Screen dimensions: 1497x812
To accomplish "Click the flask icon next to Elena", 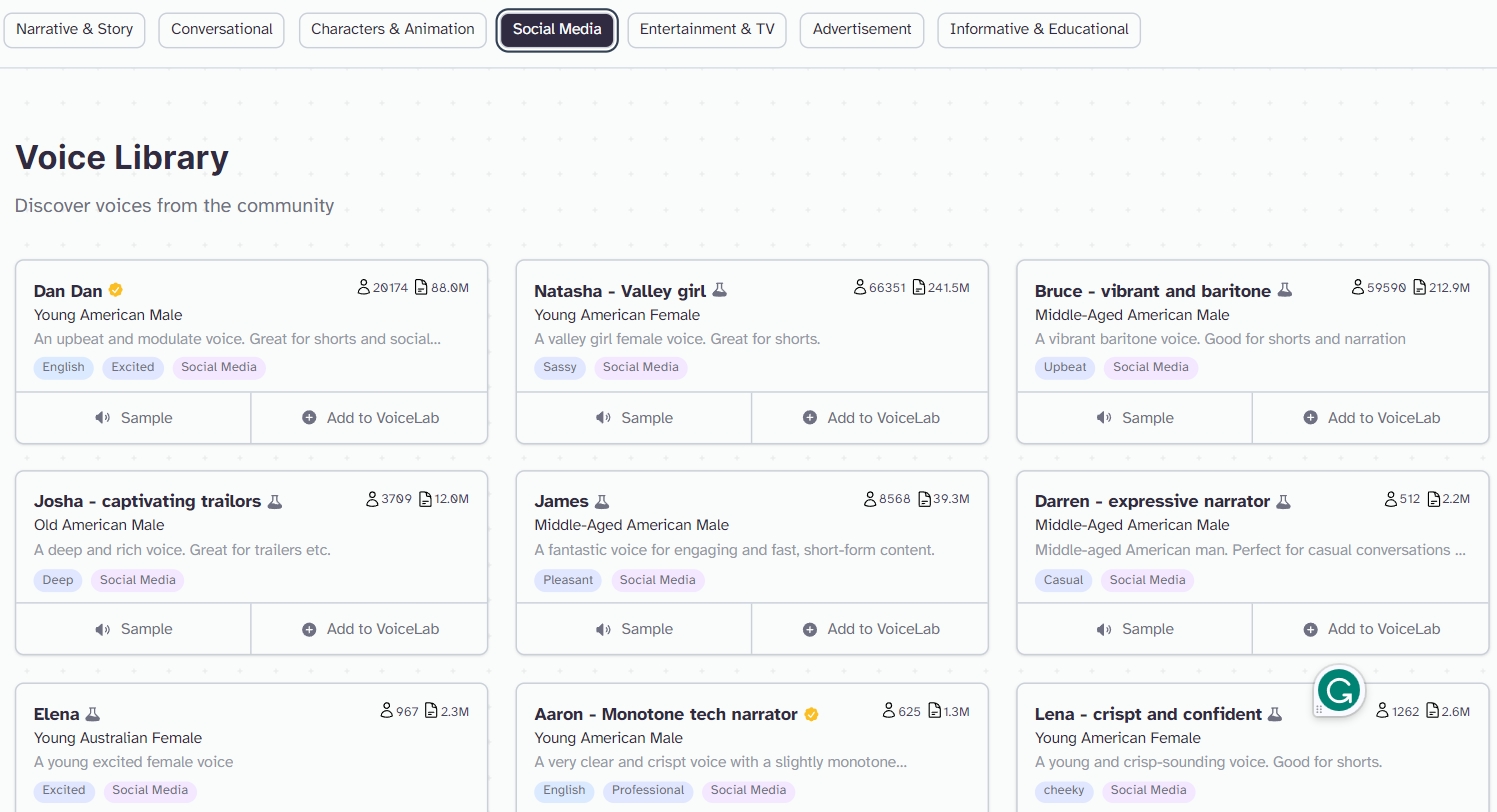I will point(93,714).
